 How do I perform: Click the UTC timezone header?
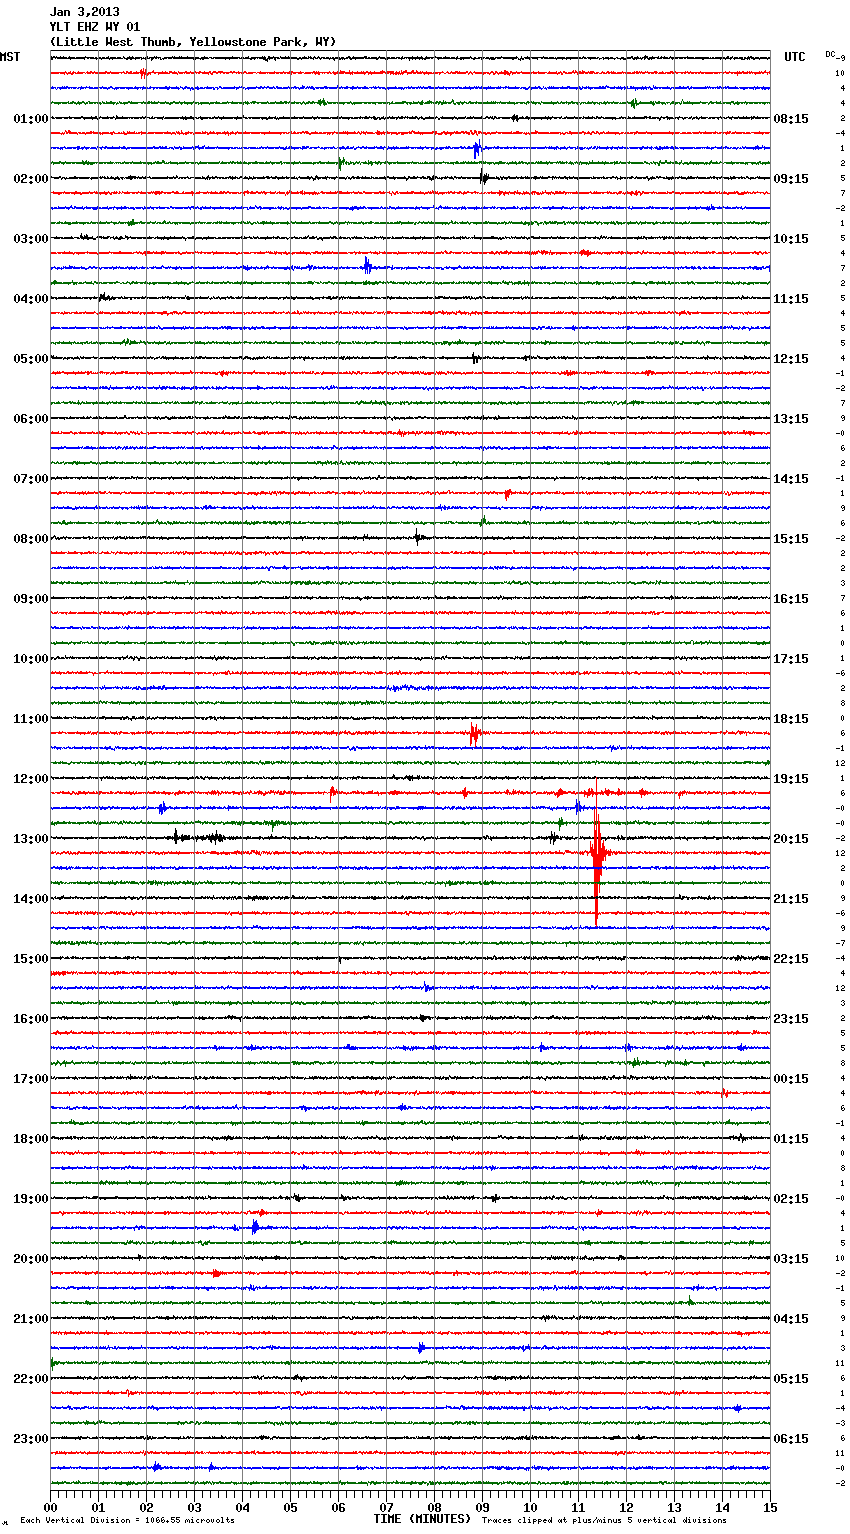tap(795, 57)
